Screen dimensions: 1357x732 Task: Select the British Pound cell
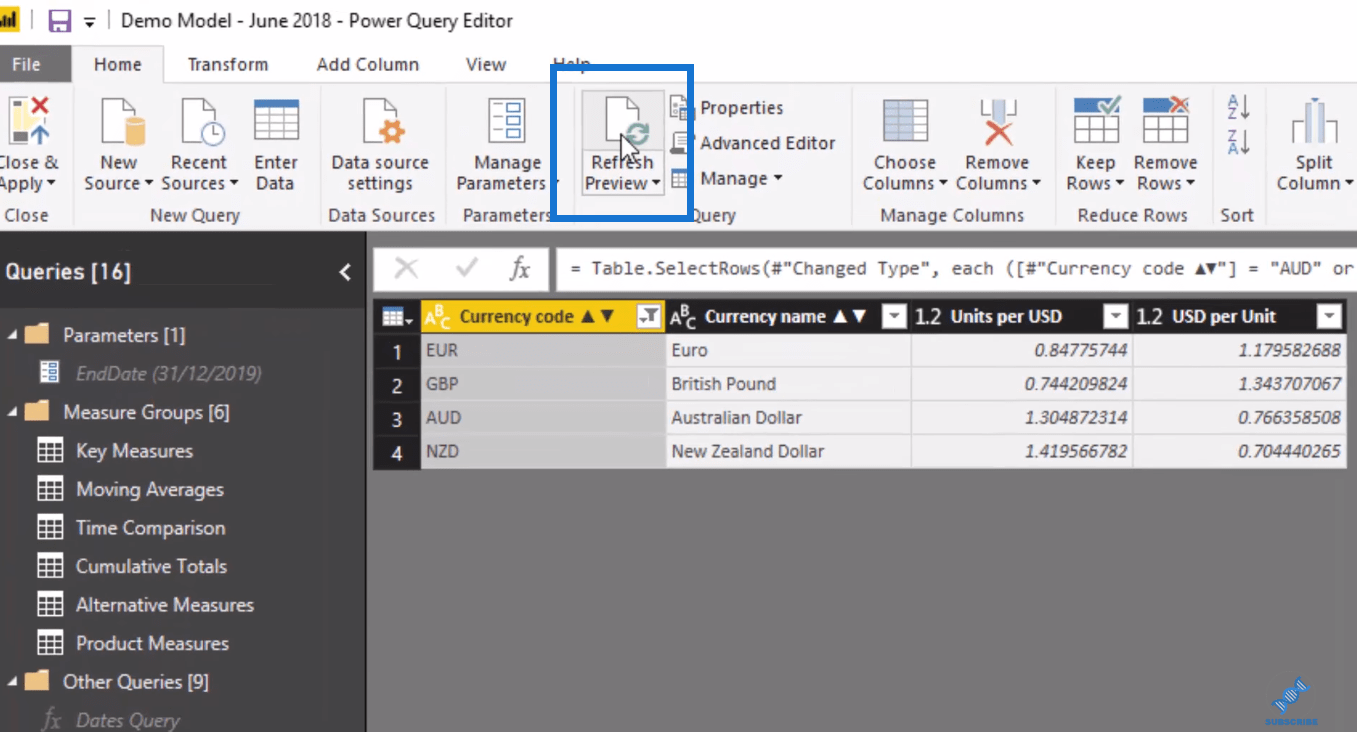pos(789,384)
